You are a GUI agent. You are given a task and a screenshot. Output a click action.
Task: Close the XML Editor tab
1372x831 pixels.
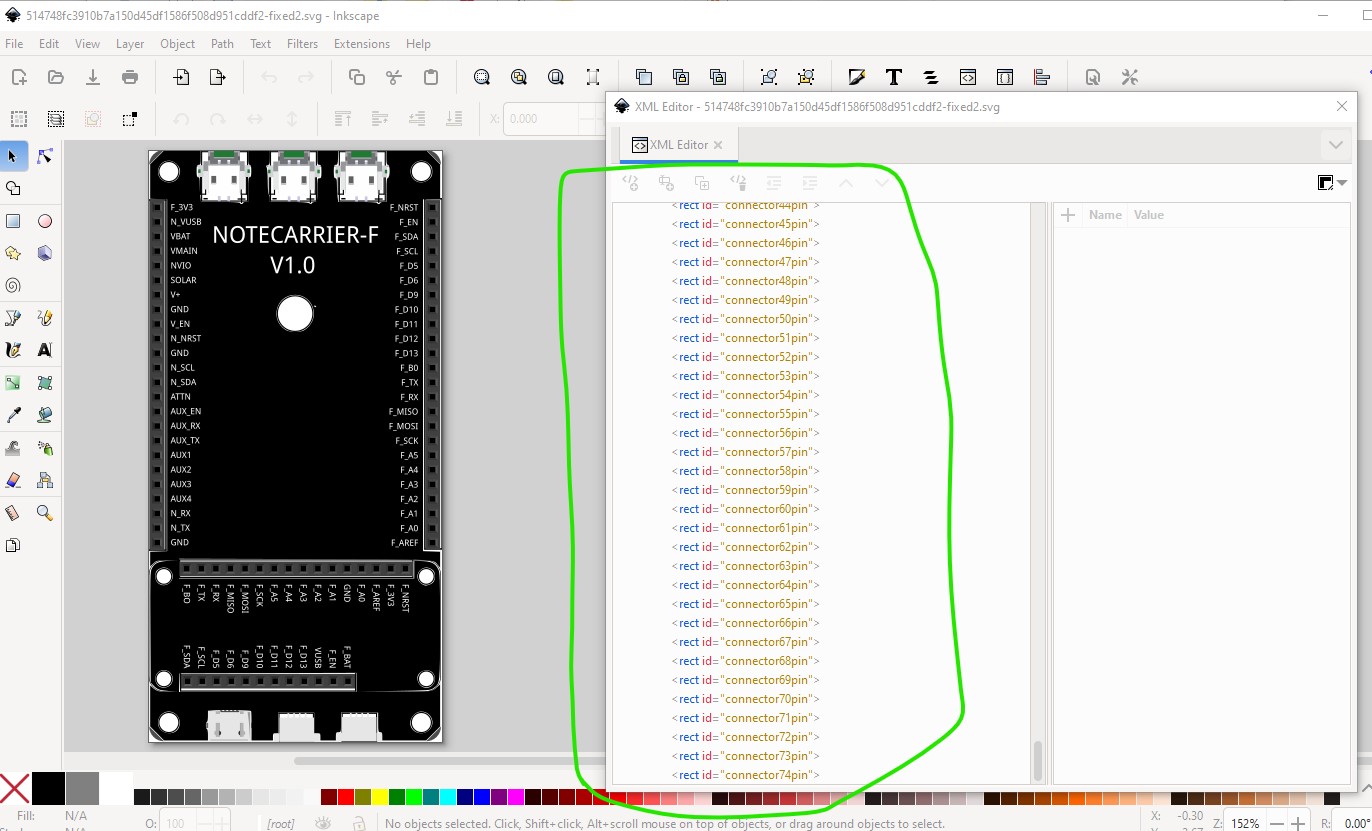pyautogui.click(x=718, y=145)
